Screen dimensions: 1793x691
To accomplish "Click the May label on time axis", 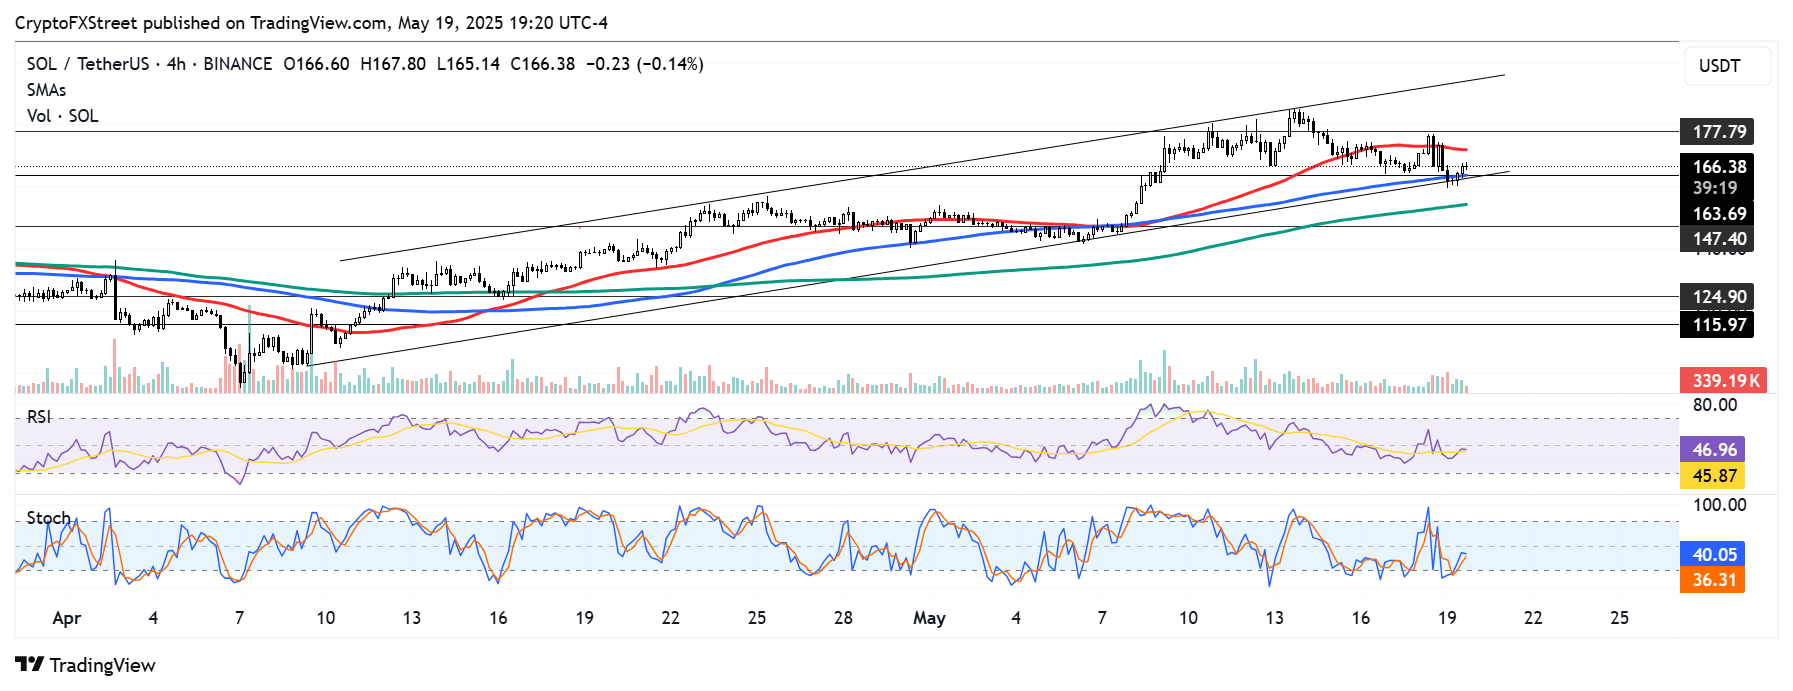I will pyautogui.click(x=929, y=618).
